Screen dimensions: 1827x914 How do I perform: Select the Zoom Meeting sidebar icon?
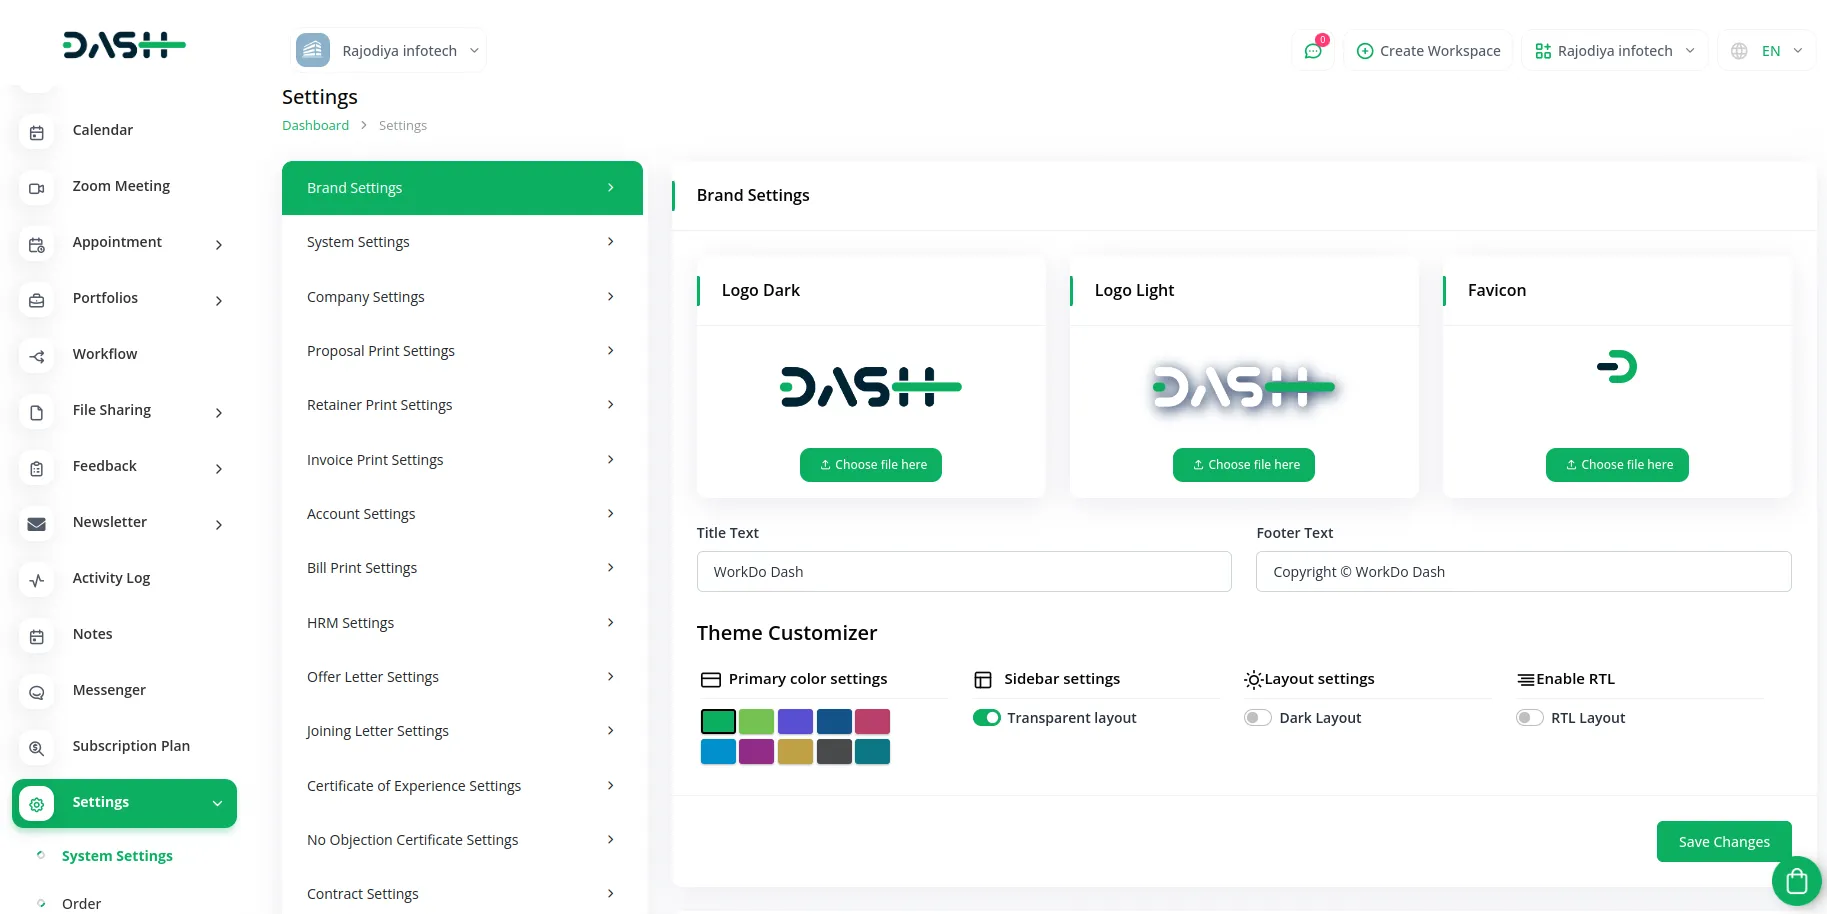pos(36,187)
